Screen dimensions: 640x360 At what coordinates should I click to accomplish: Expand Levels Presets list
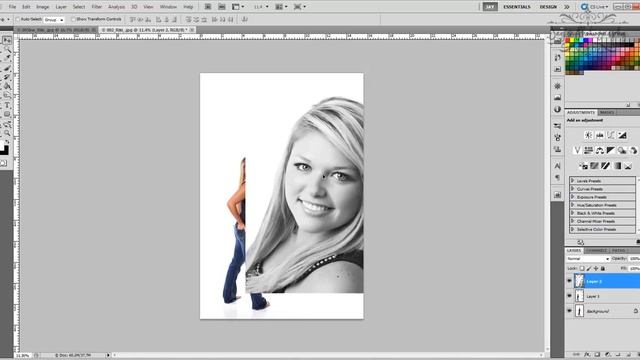coord(573,180)
